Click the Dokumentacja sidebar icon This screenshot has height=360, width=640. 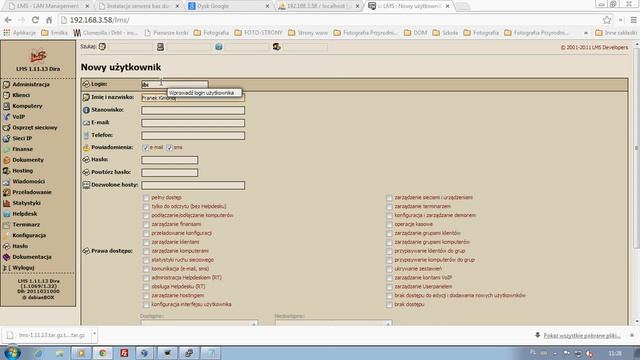[x=7, y=257]
